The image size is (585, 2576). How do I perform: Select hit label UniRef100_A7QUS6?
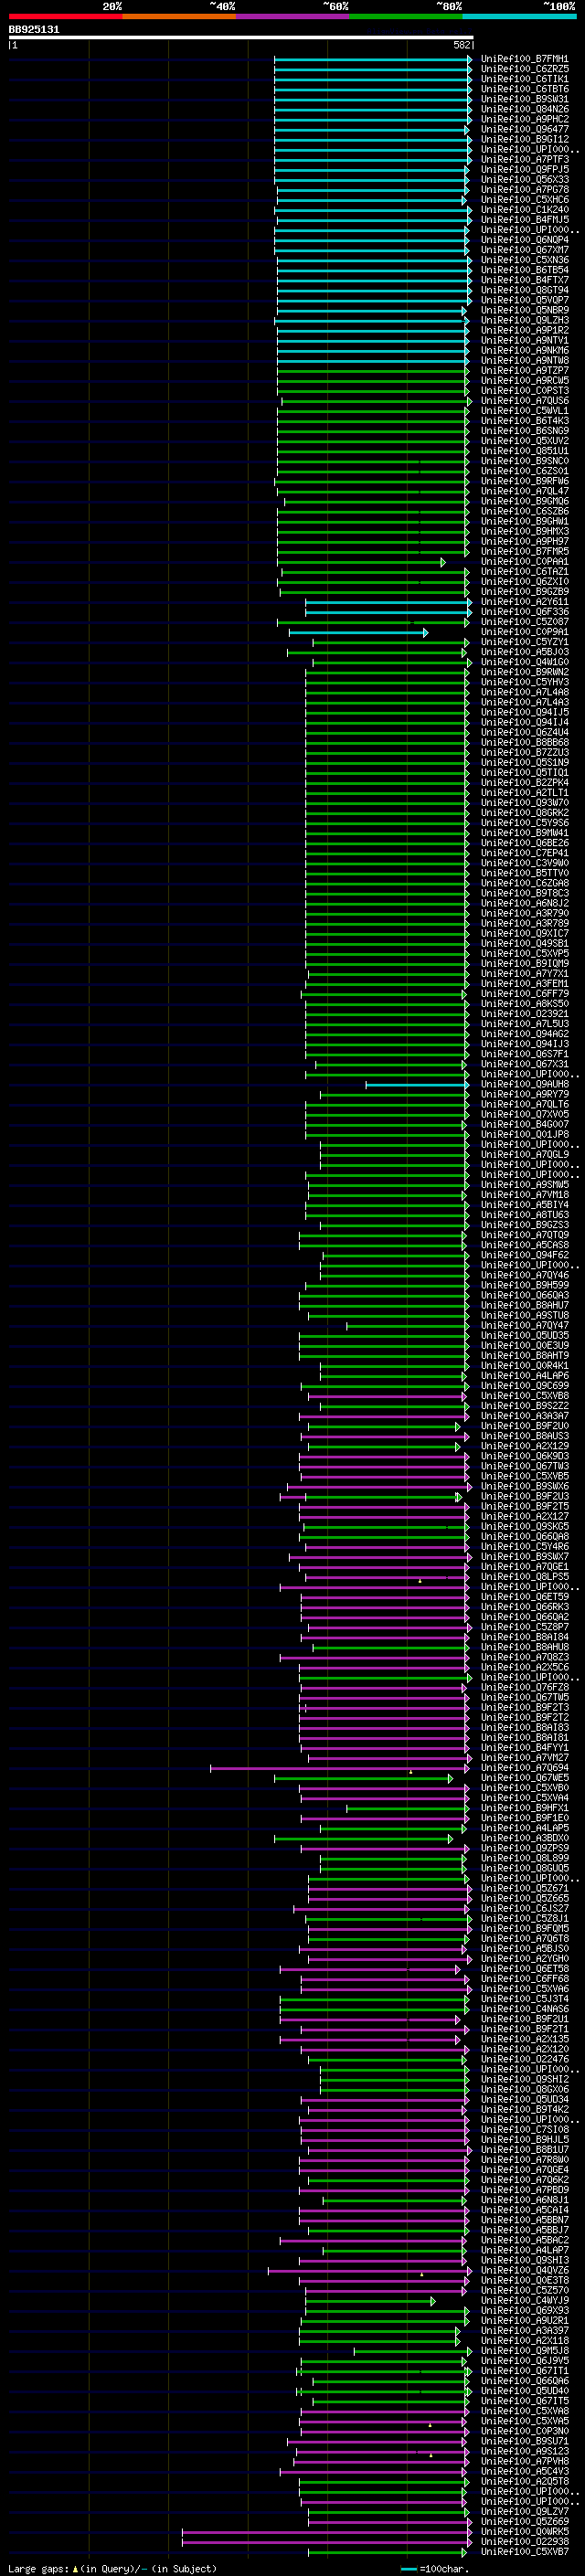524,401
